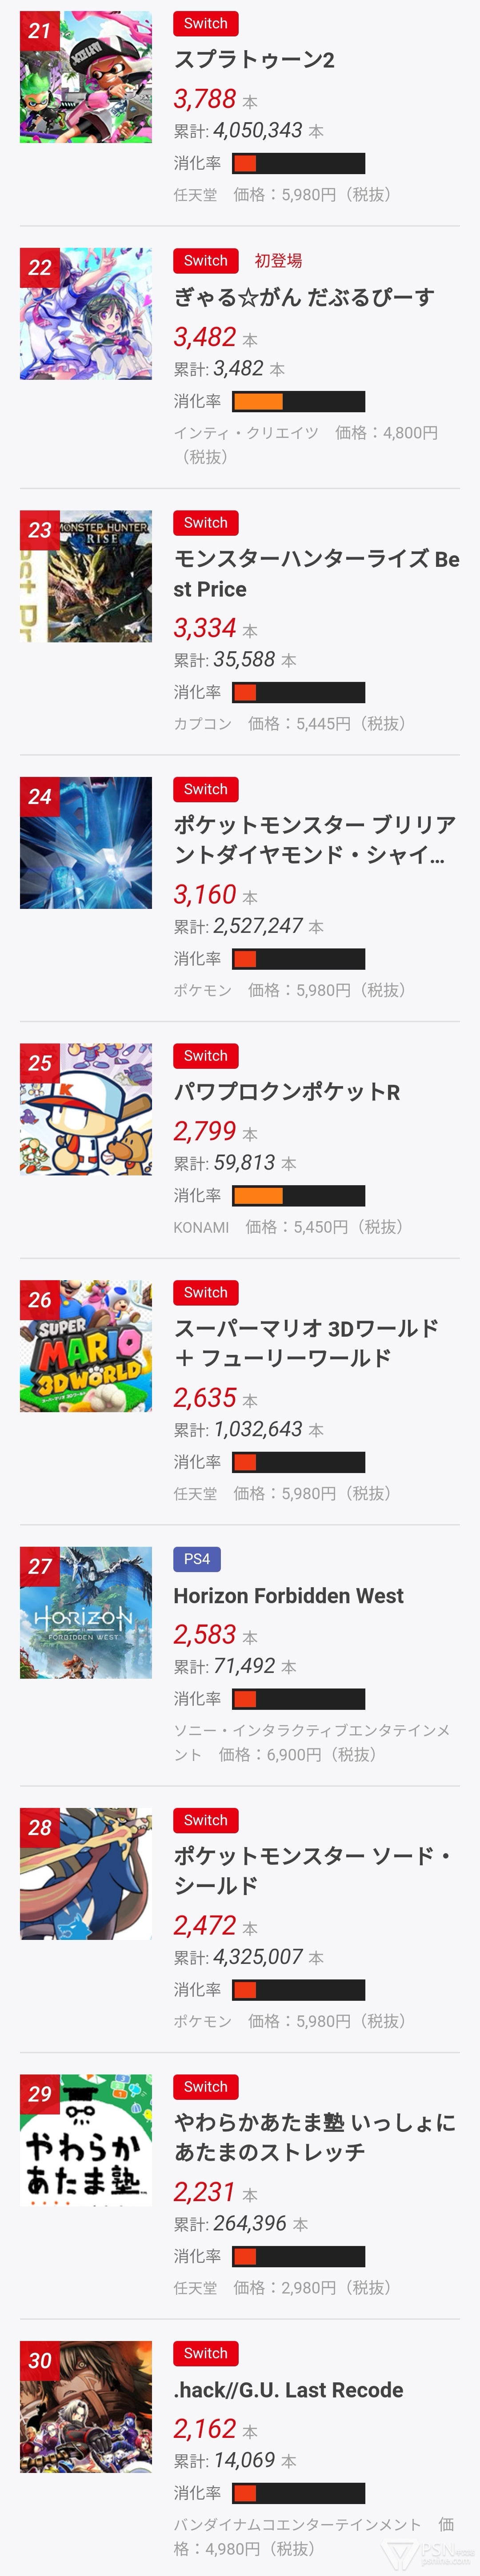Click the .hack//G.U. Last Recode title
This screenshot has width=480, height=2576.
288,2390
